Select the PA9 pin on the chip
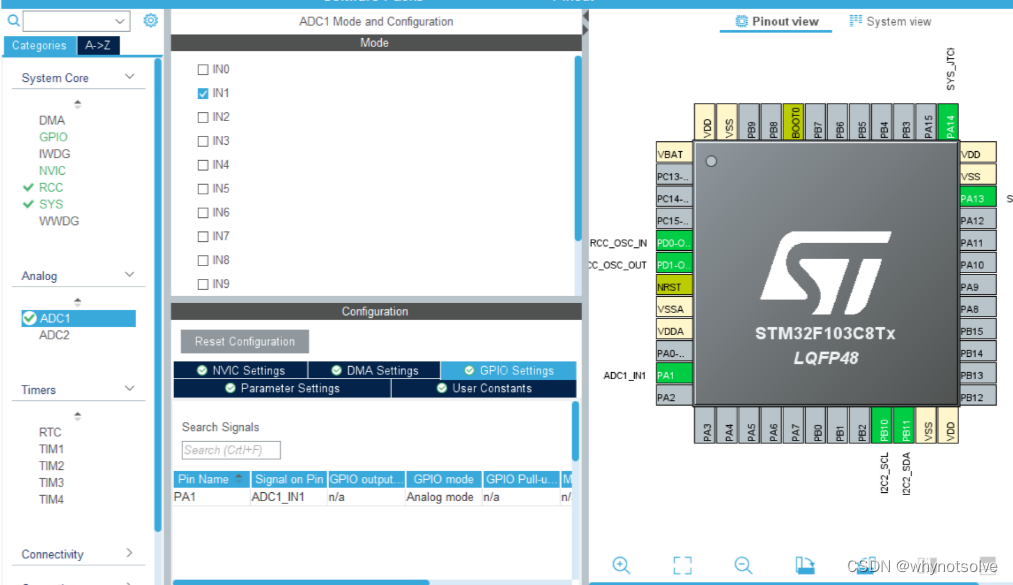The width and height of the screenshot is (1013, 585). point(977,287)
